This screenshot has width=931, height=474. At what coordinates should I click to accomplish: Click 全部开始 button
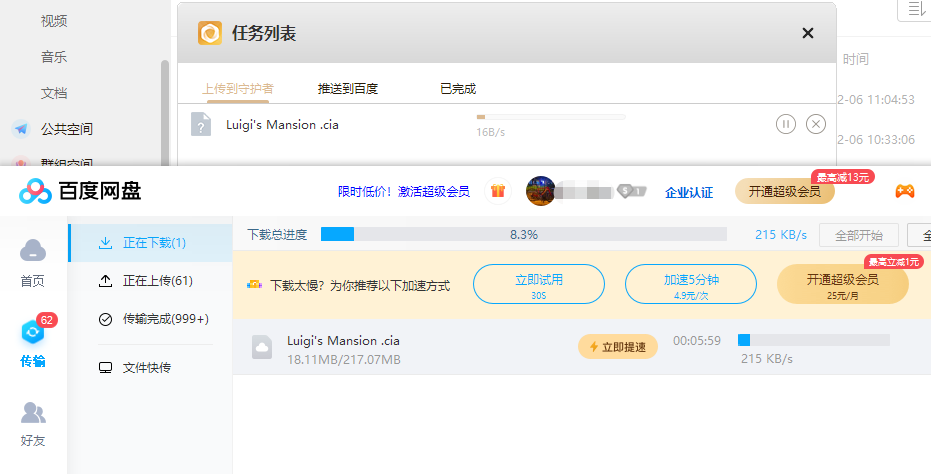tap(859, 235)
